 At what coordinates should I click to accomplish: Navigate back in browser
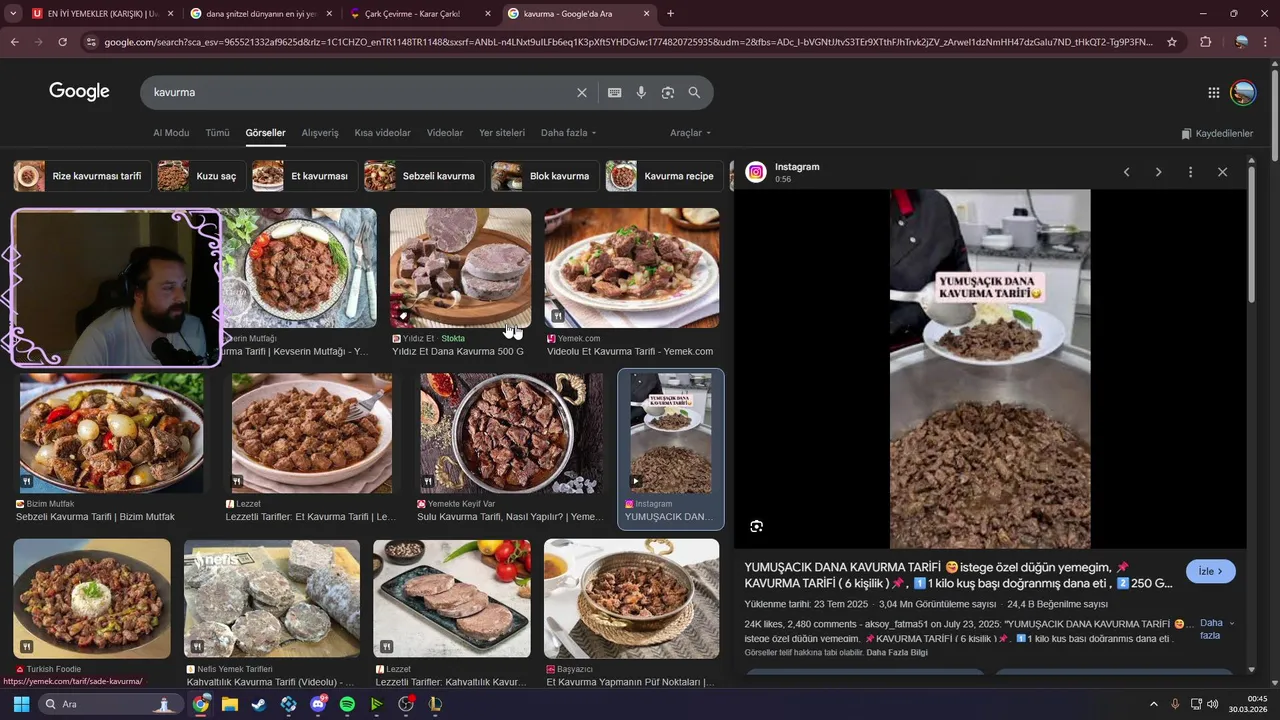coord(14,42)
